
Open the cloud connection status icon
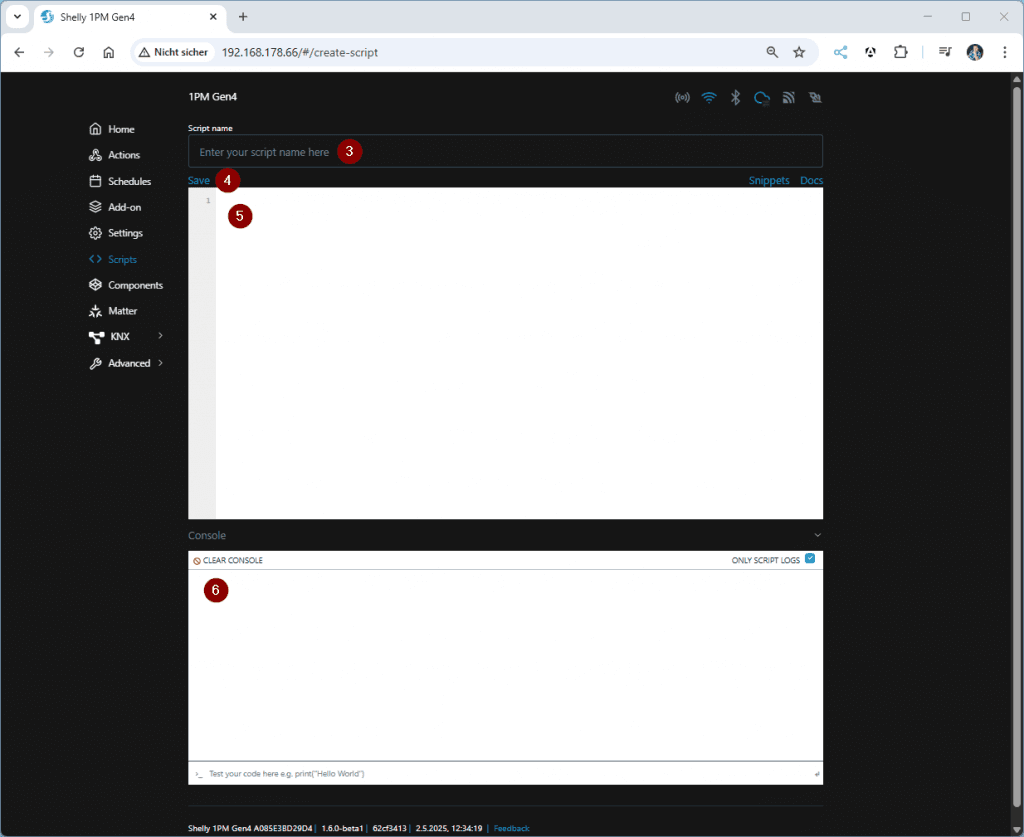coord(761,97)
